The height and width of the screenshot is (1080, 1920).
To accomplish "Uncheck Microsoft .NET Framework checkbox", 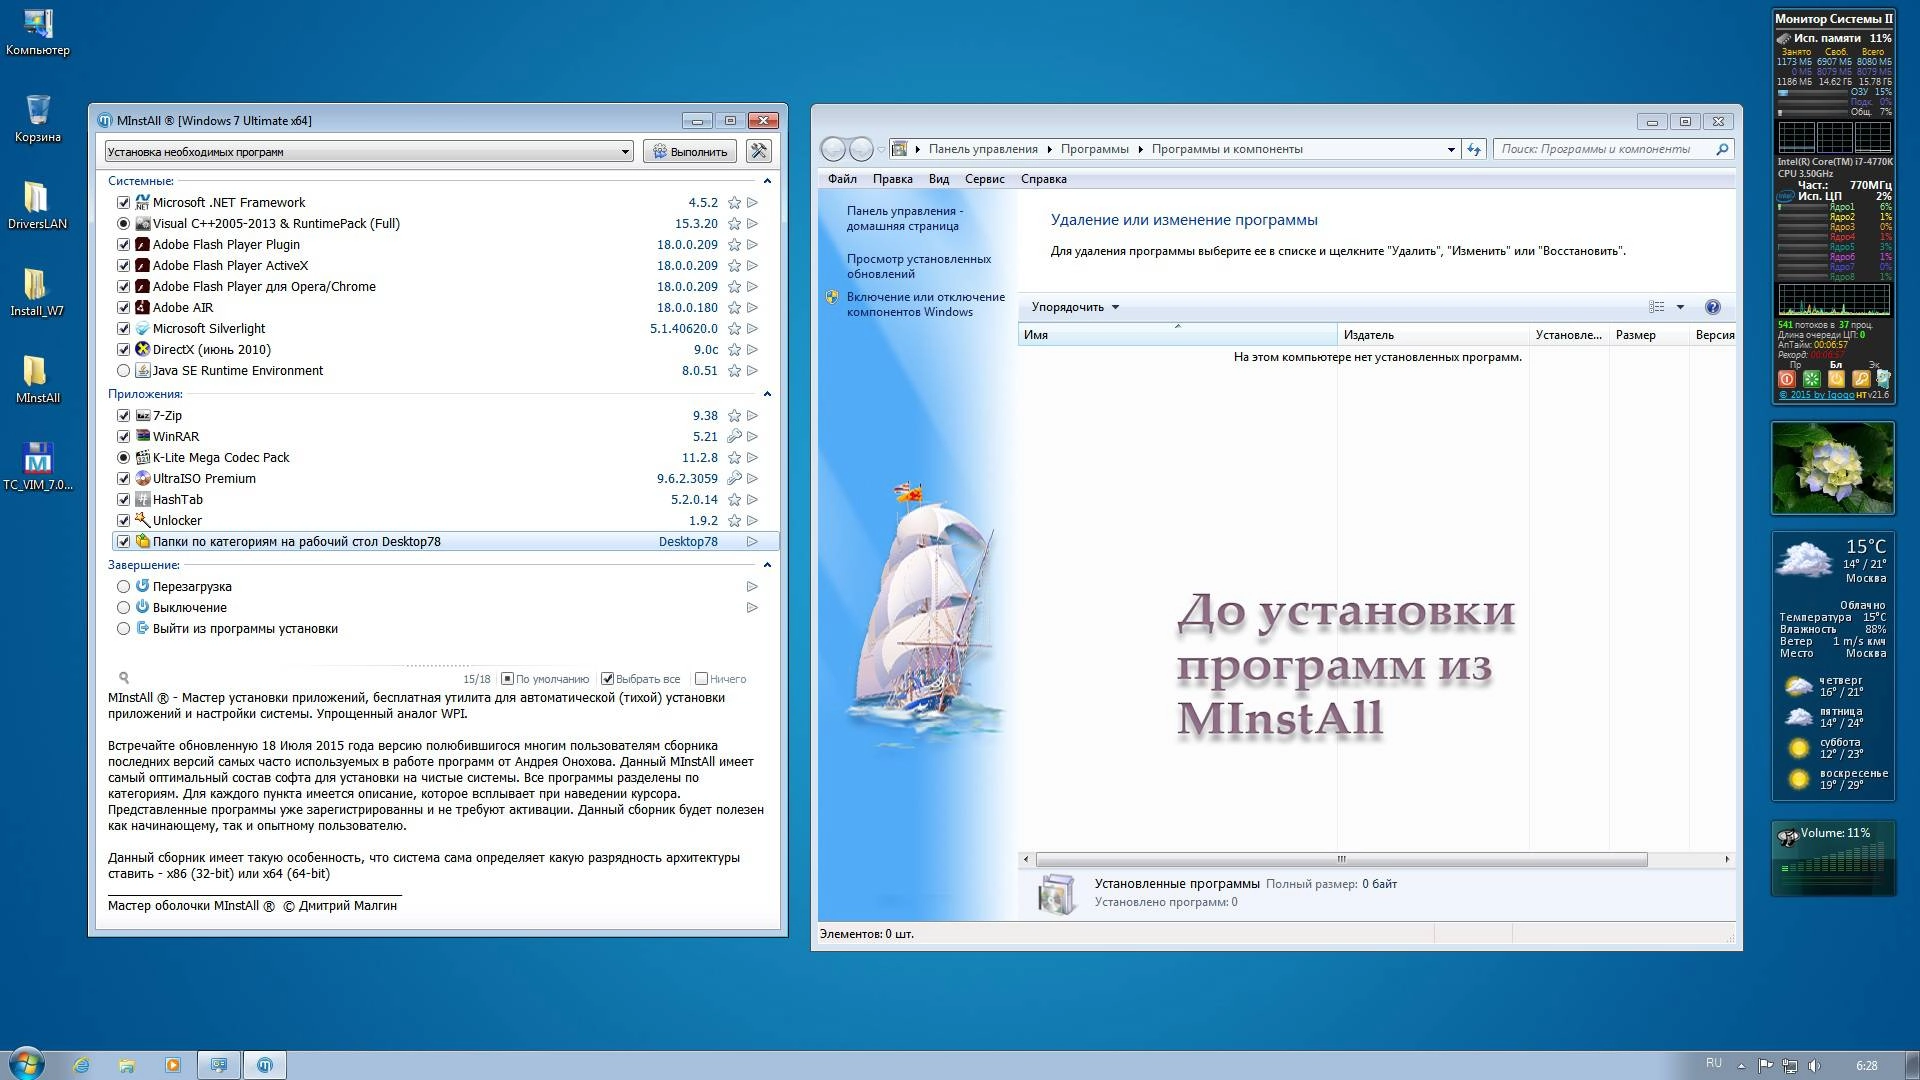I will coord(123,203).
